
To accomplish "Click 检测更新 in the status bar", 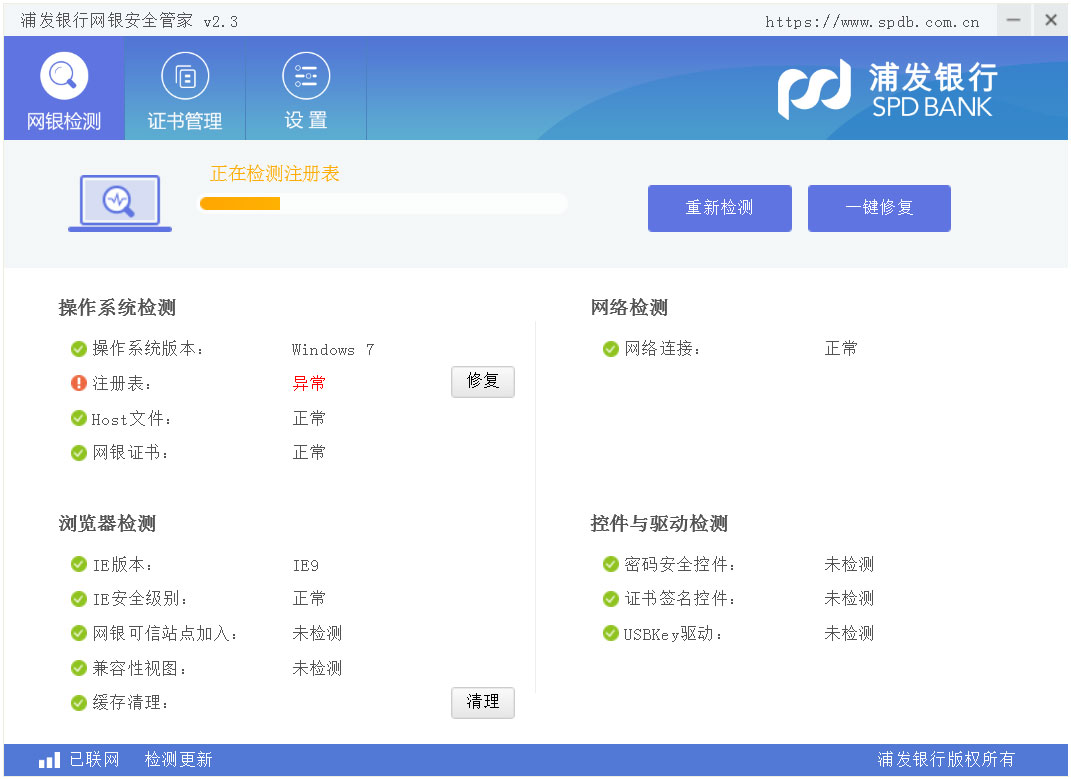I will (178, 760).
